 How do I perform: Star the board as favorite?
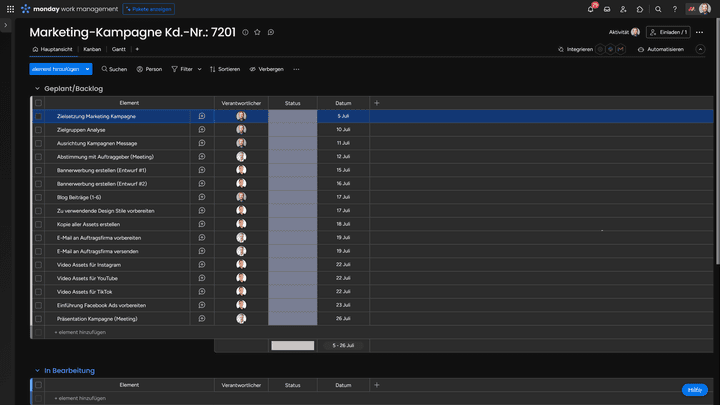click(257, 32)
